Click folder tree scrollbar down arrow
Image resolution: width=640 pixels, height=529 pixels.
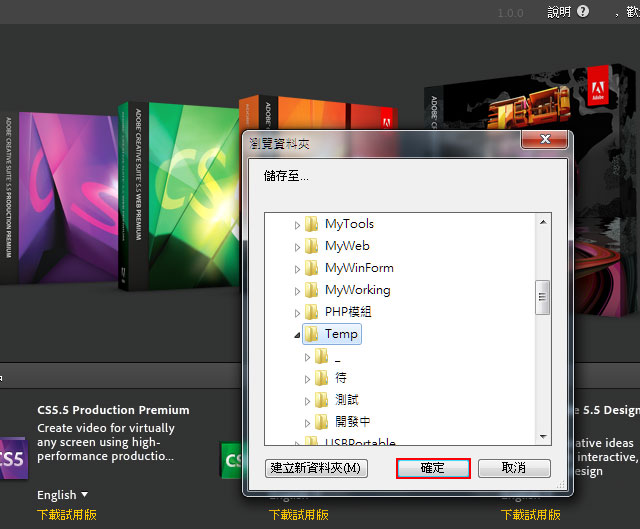[x=543, y=437]
